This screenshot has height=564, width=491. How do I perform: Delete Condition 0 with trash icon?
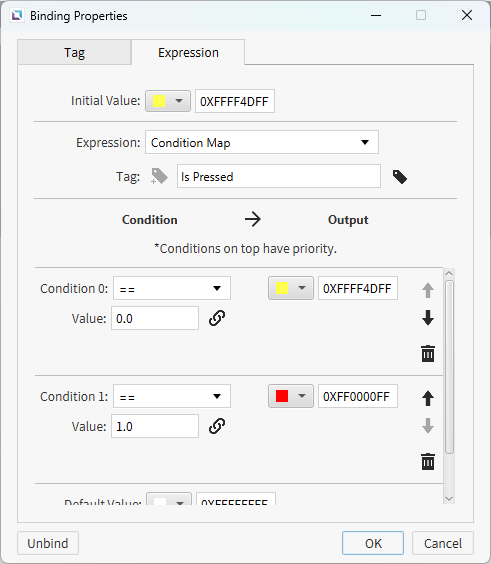pyautogui.click(x=428, y=353)
